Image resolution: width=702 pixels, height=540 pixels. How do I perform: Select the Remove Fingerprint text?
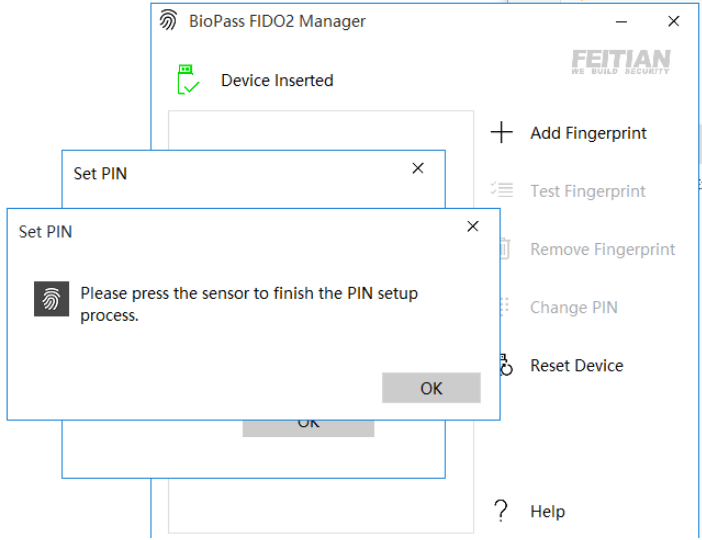pos(602,249)
